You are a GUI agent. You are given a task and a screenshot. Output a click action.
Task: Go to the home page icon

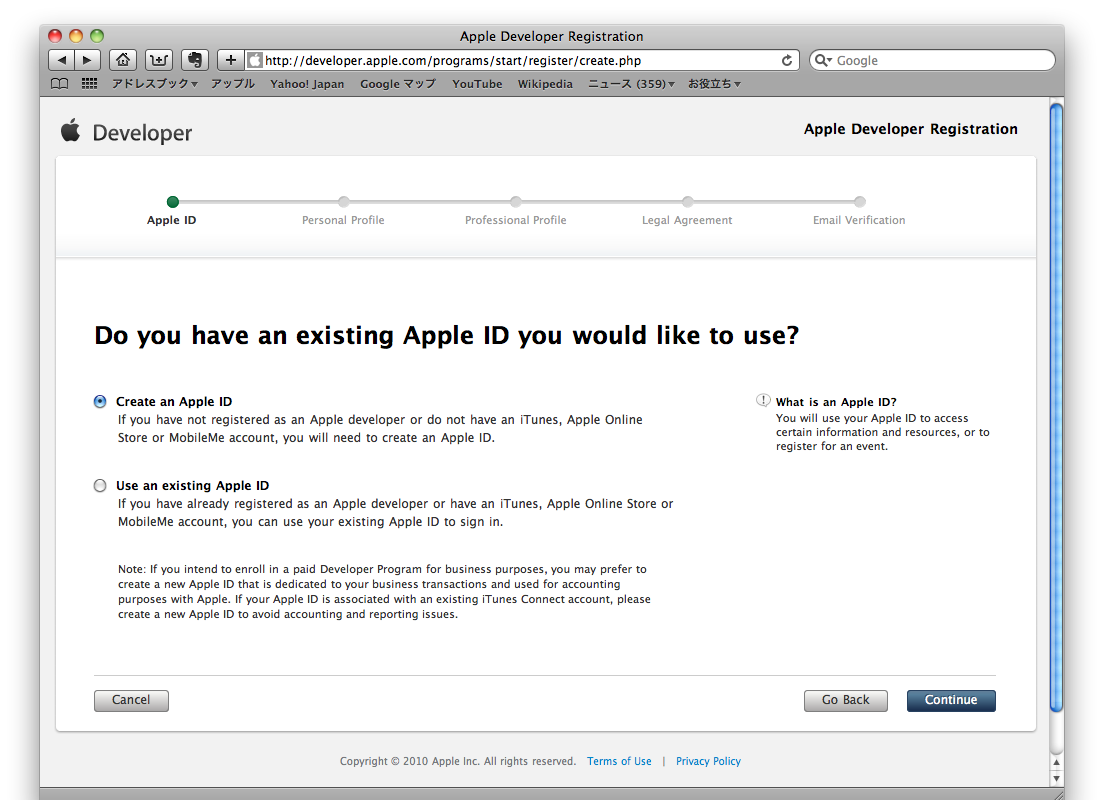[122, 60]
